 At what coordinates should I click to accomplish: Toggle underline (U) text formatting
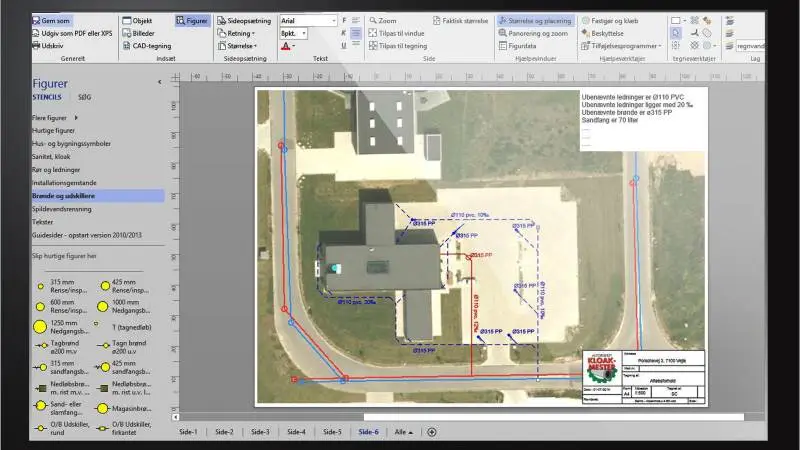pos(344,45)
